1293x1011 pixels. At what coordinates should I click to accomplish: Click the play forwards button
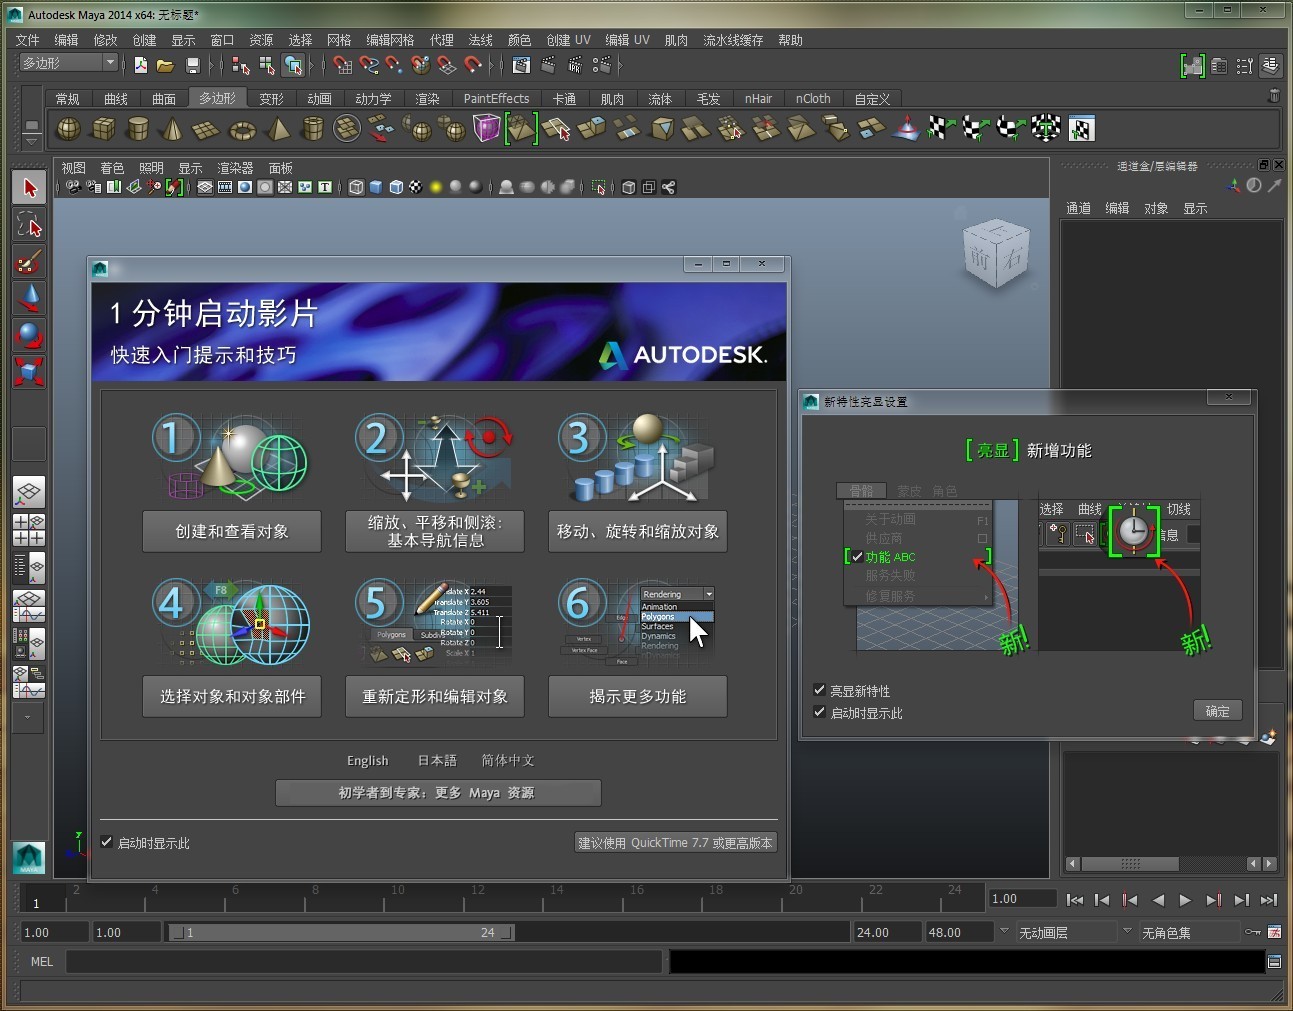1185,900
